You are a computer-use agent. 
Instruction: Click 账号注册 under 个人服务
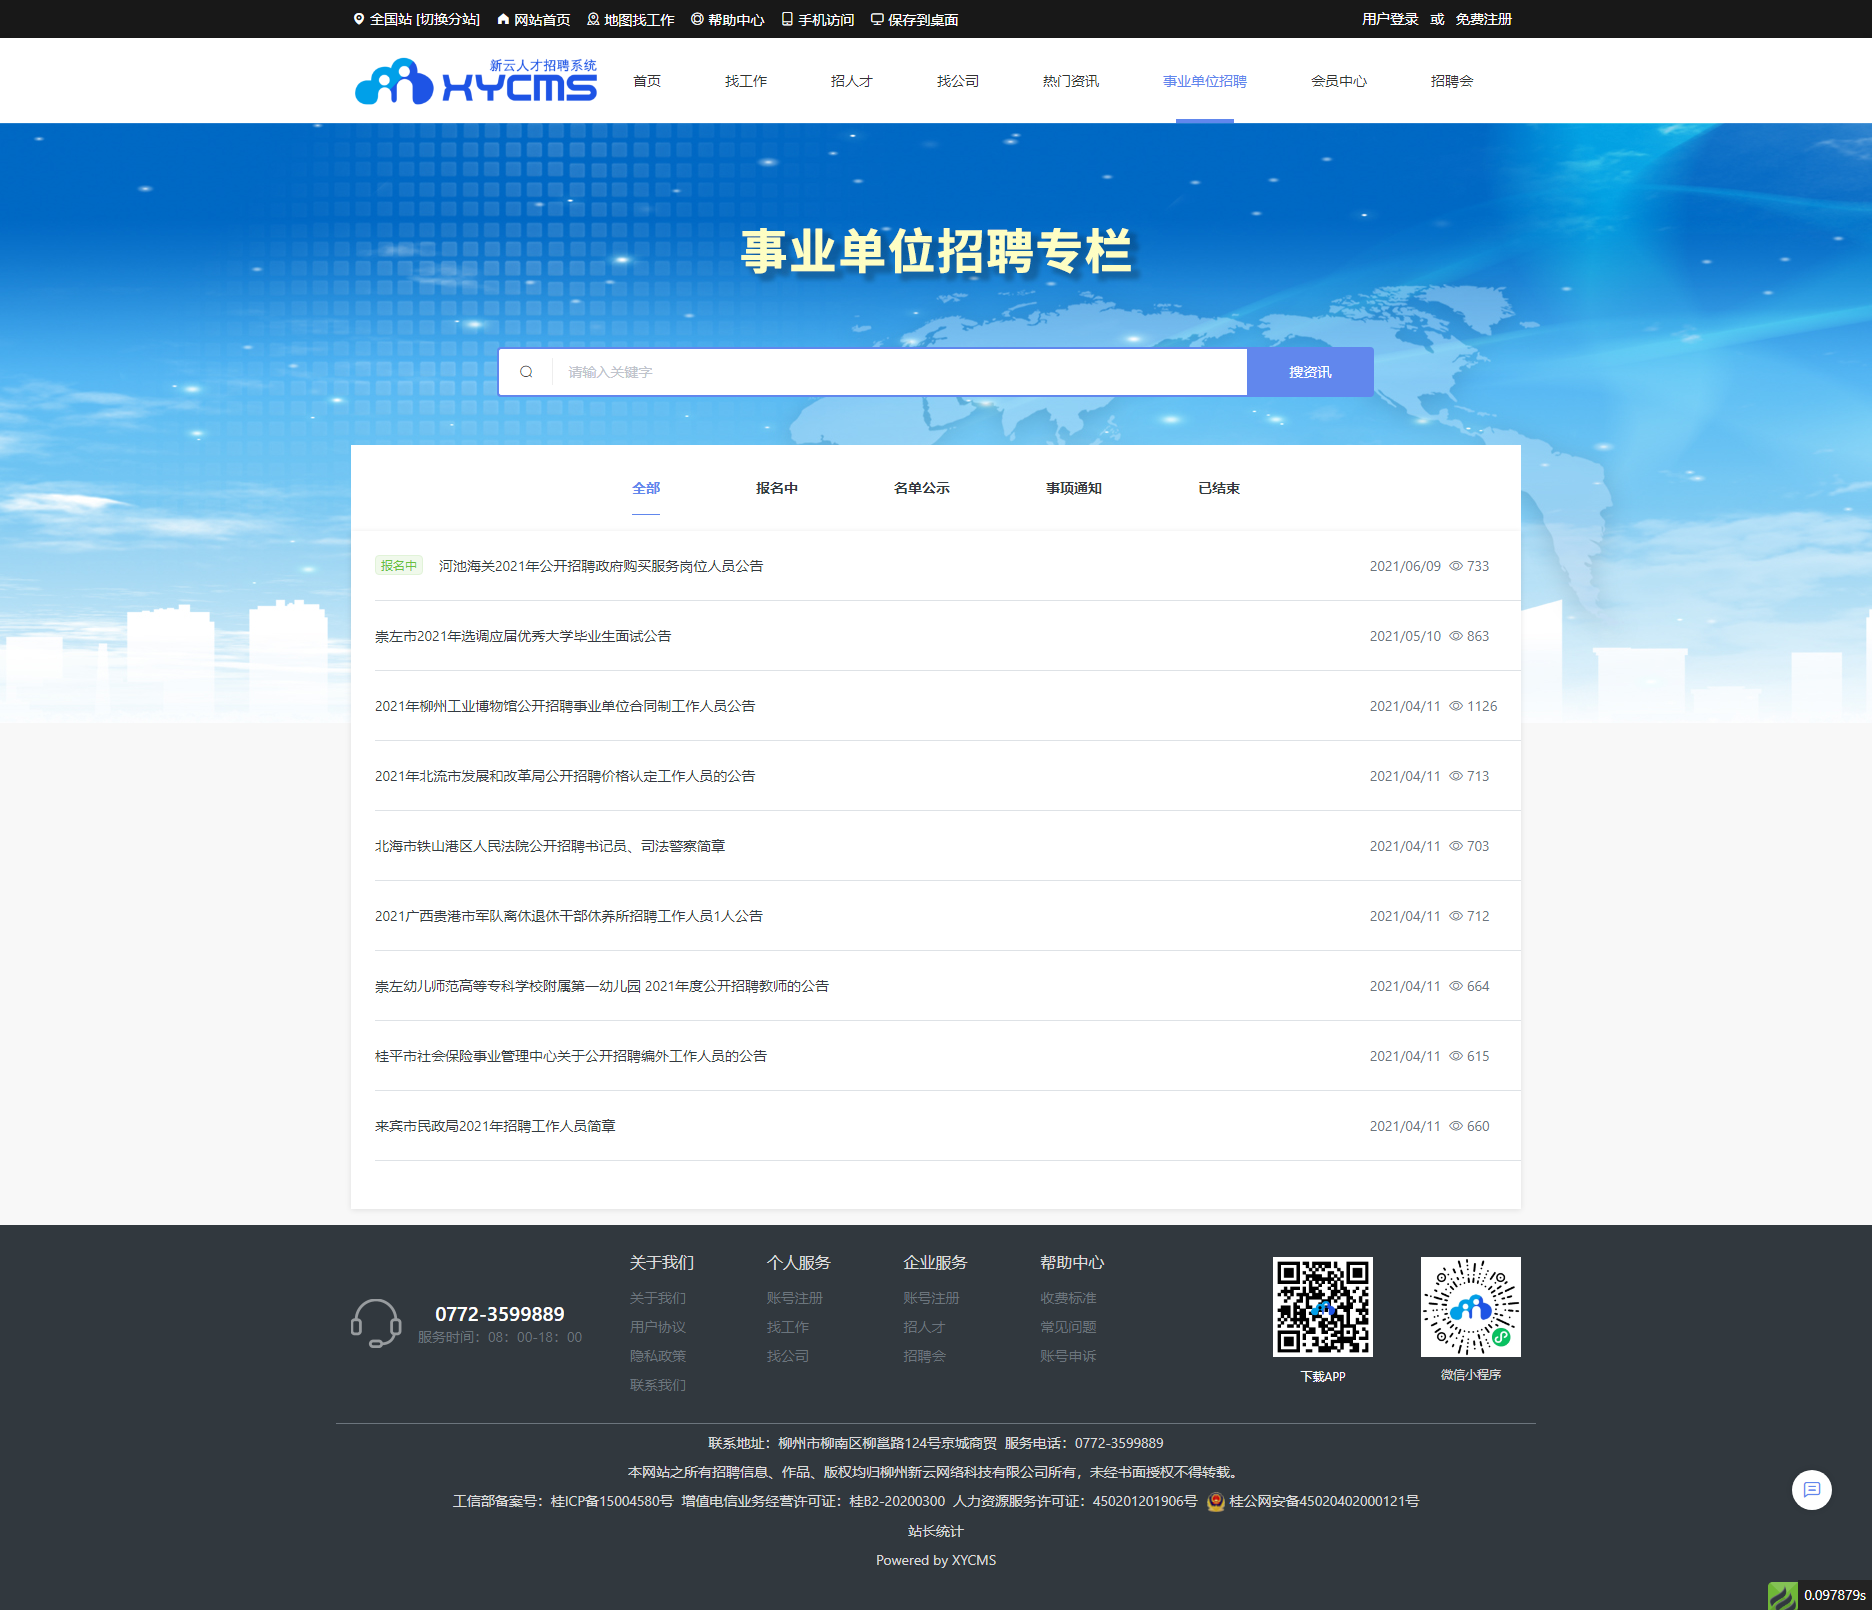point(795,1298)
